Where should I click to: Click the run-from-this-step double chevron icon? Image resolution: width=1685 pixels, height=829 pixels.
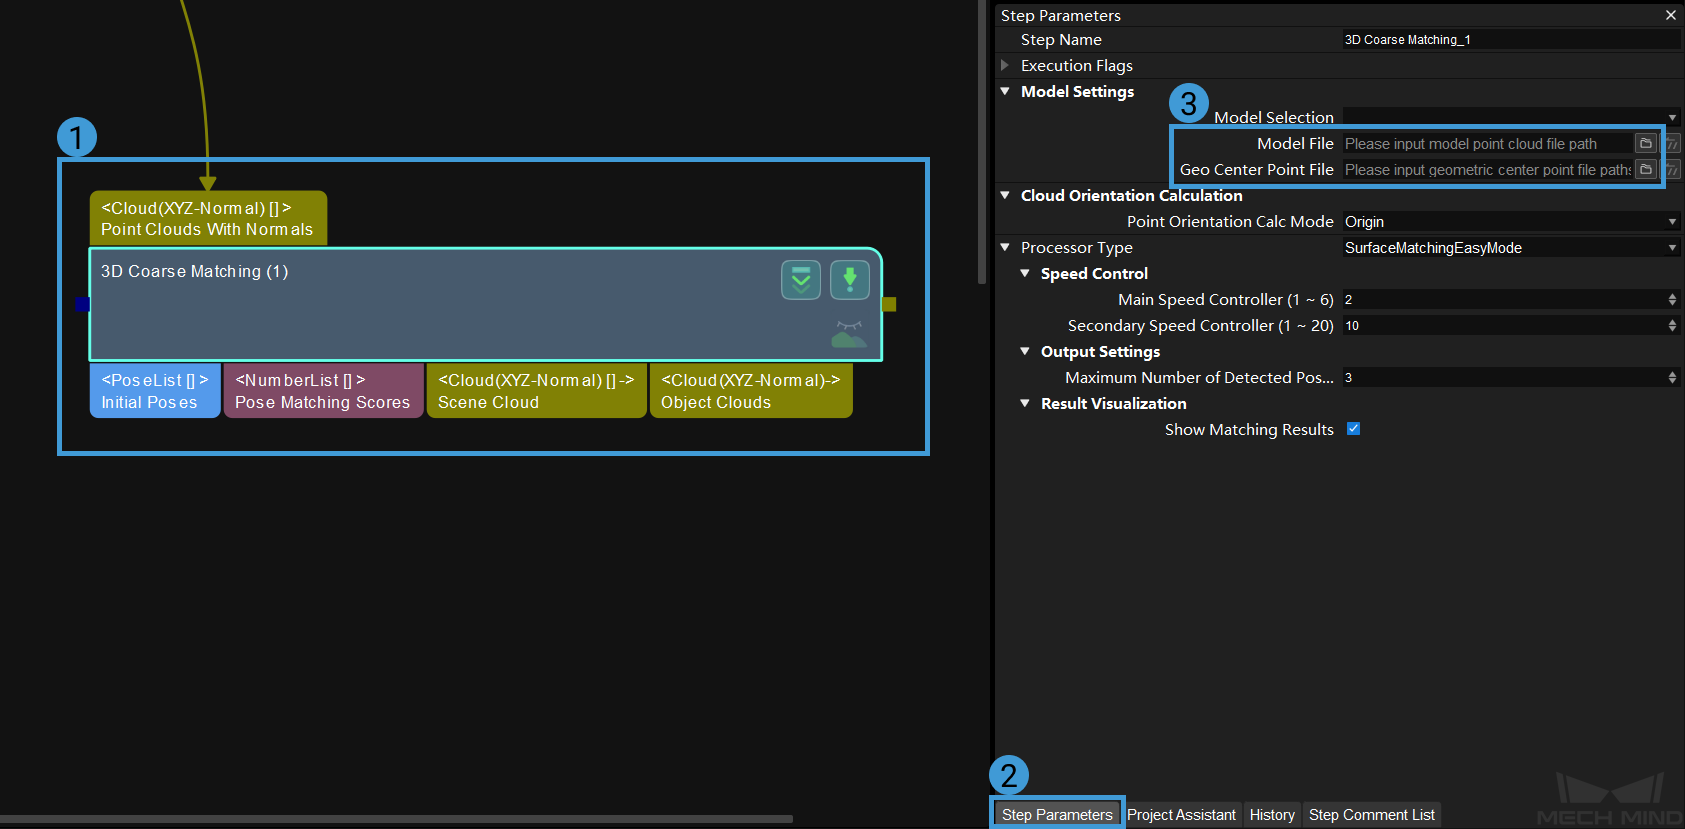point(801,280)
